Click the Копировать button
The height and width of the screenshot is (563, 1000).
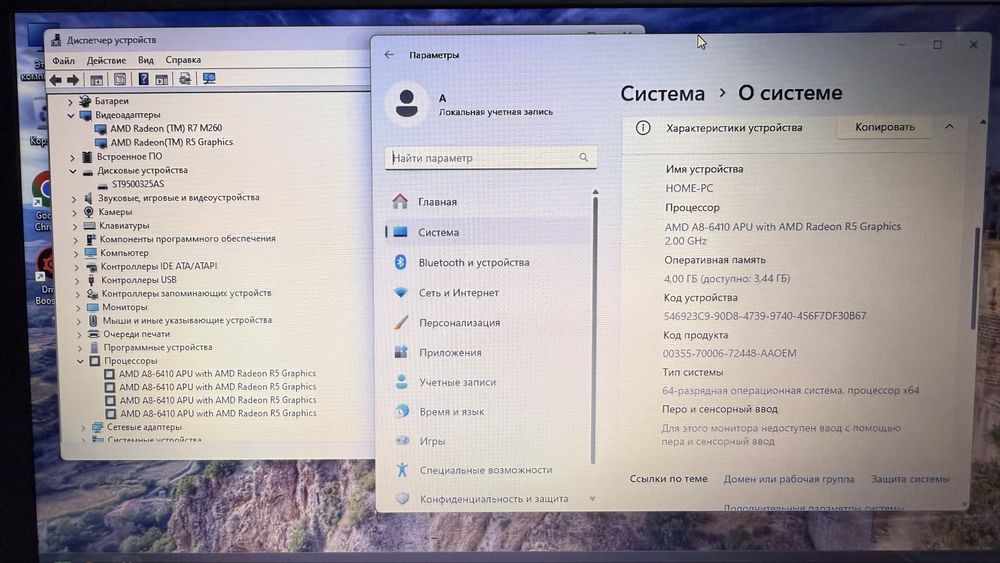tap(885, 127)
